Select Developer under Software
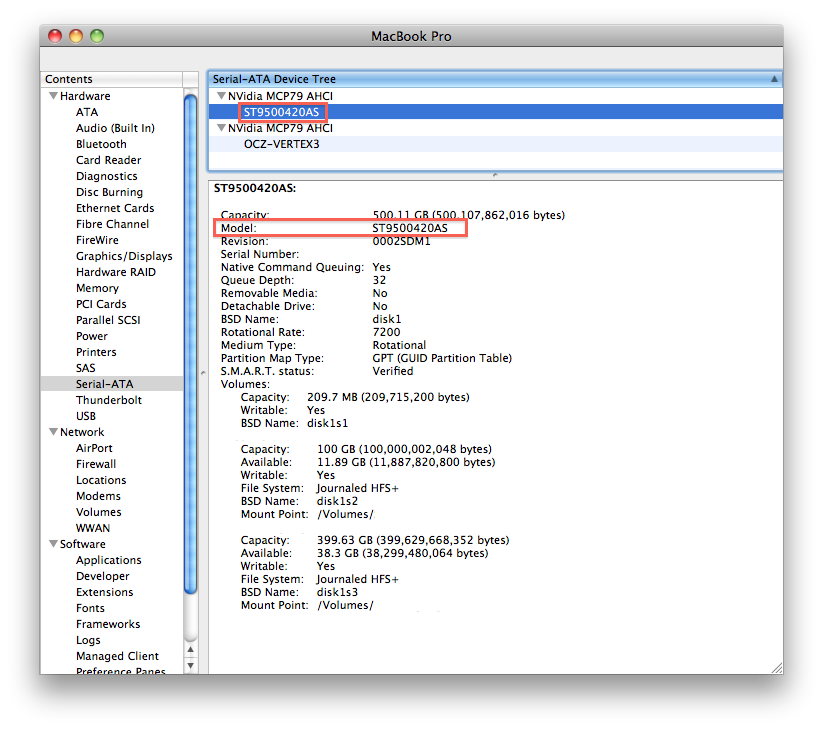This screenshot has height=729, width=823. (102, 576)
